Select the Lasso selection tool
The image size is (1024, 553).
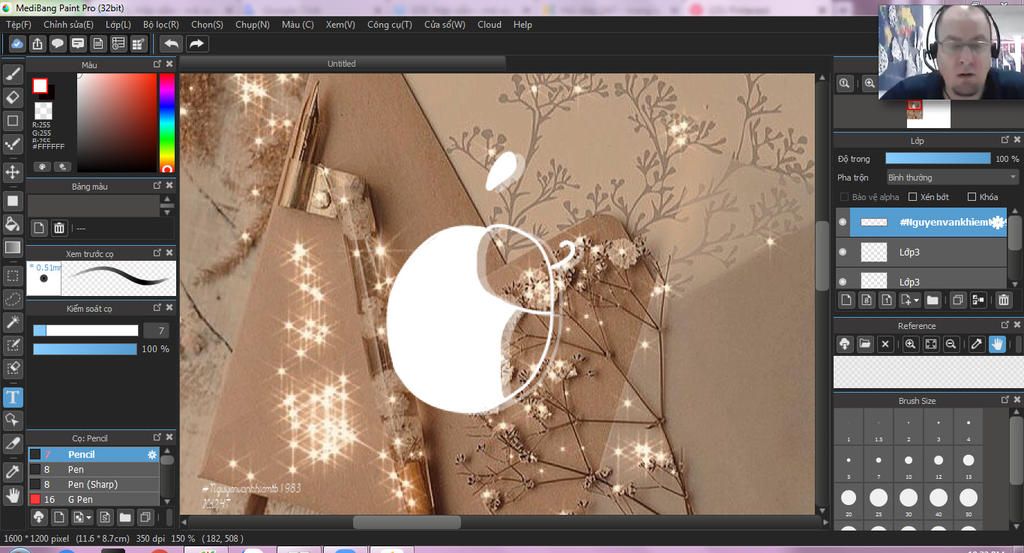[12, 299]
